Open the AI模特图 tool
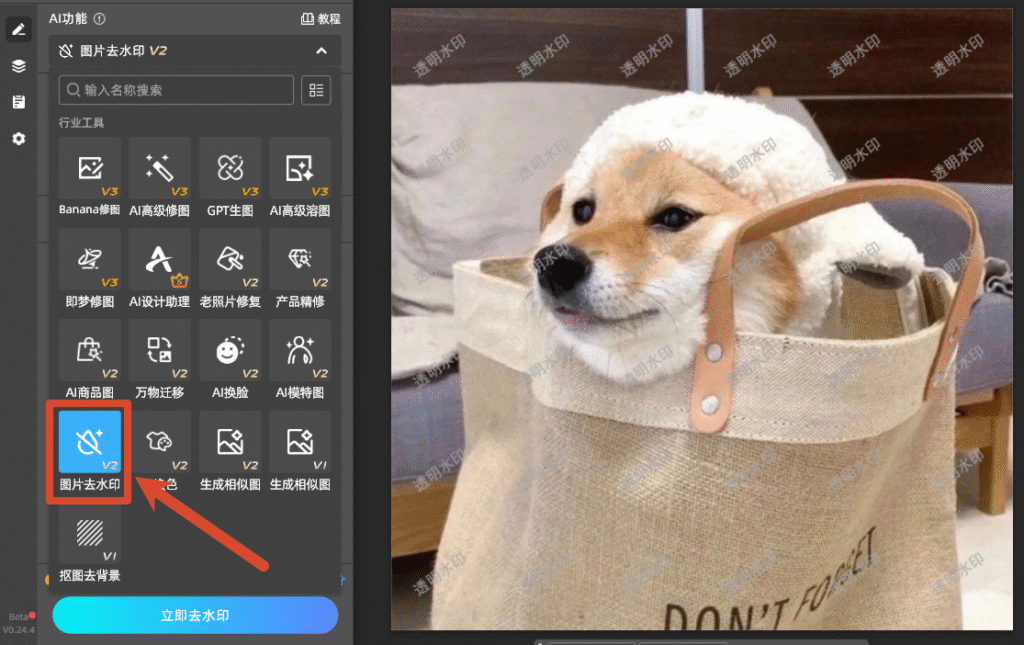The height and width of the screenshot is (645, 1024). coord(300,360)
